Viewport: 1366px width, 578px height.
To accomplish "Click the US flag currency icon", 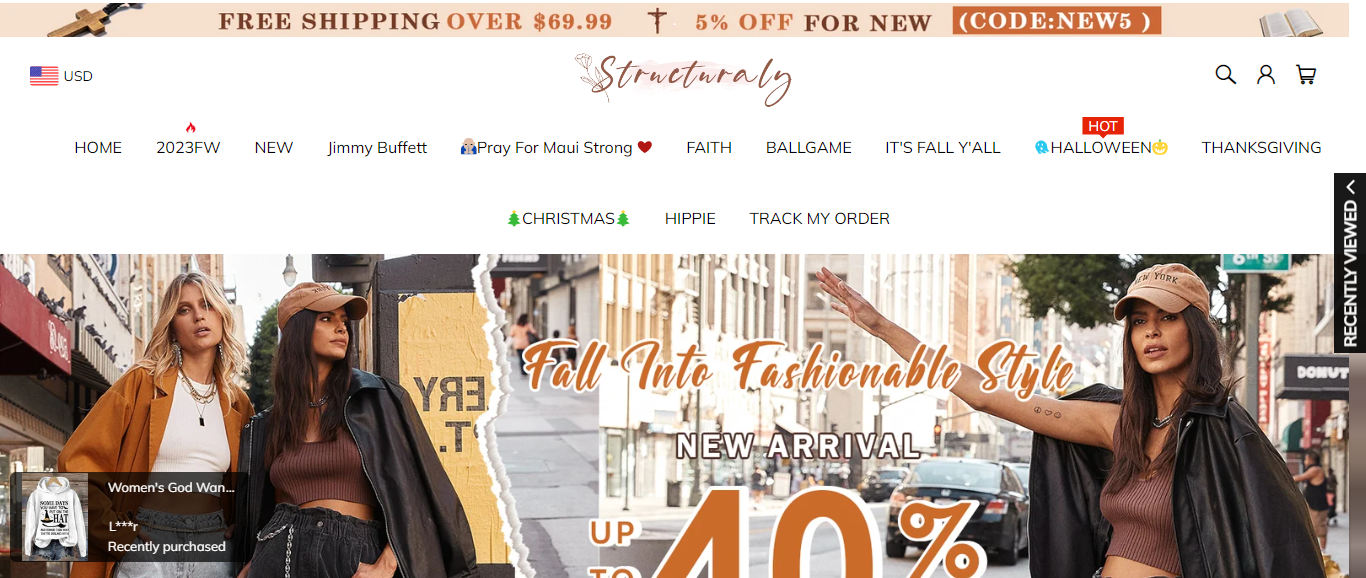I will (x=44, y=76).
